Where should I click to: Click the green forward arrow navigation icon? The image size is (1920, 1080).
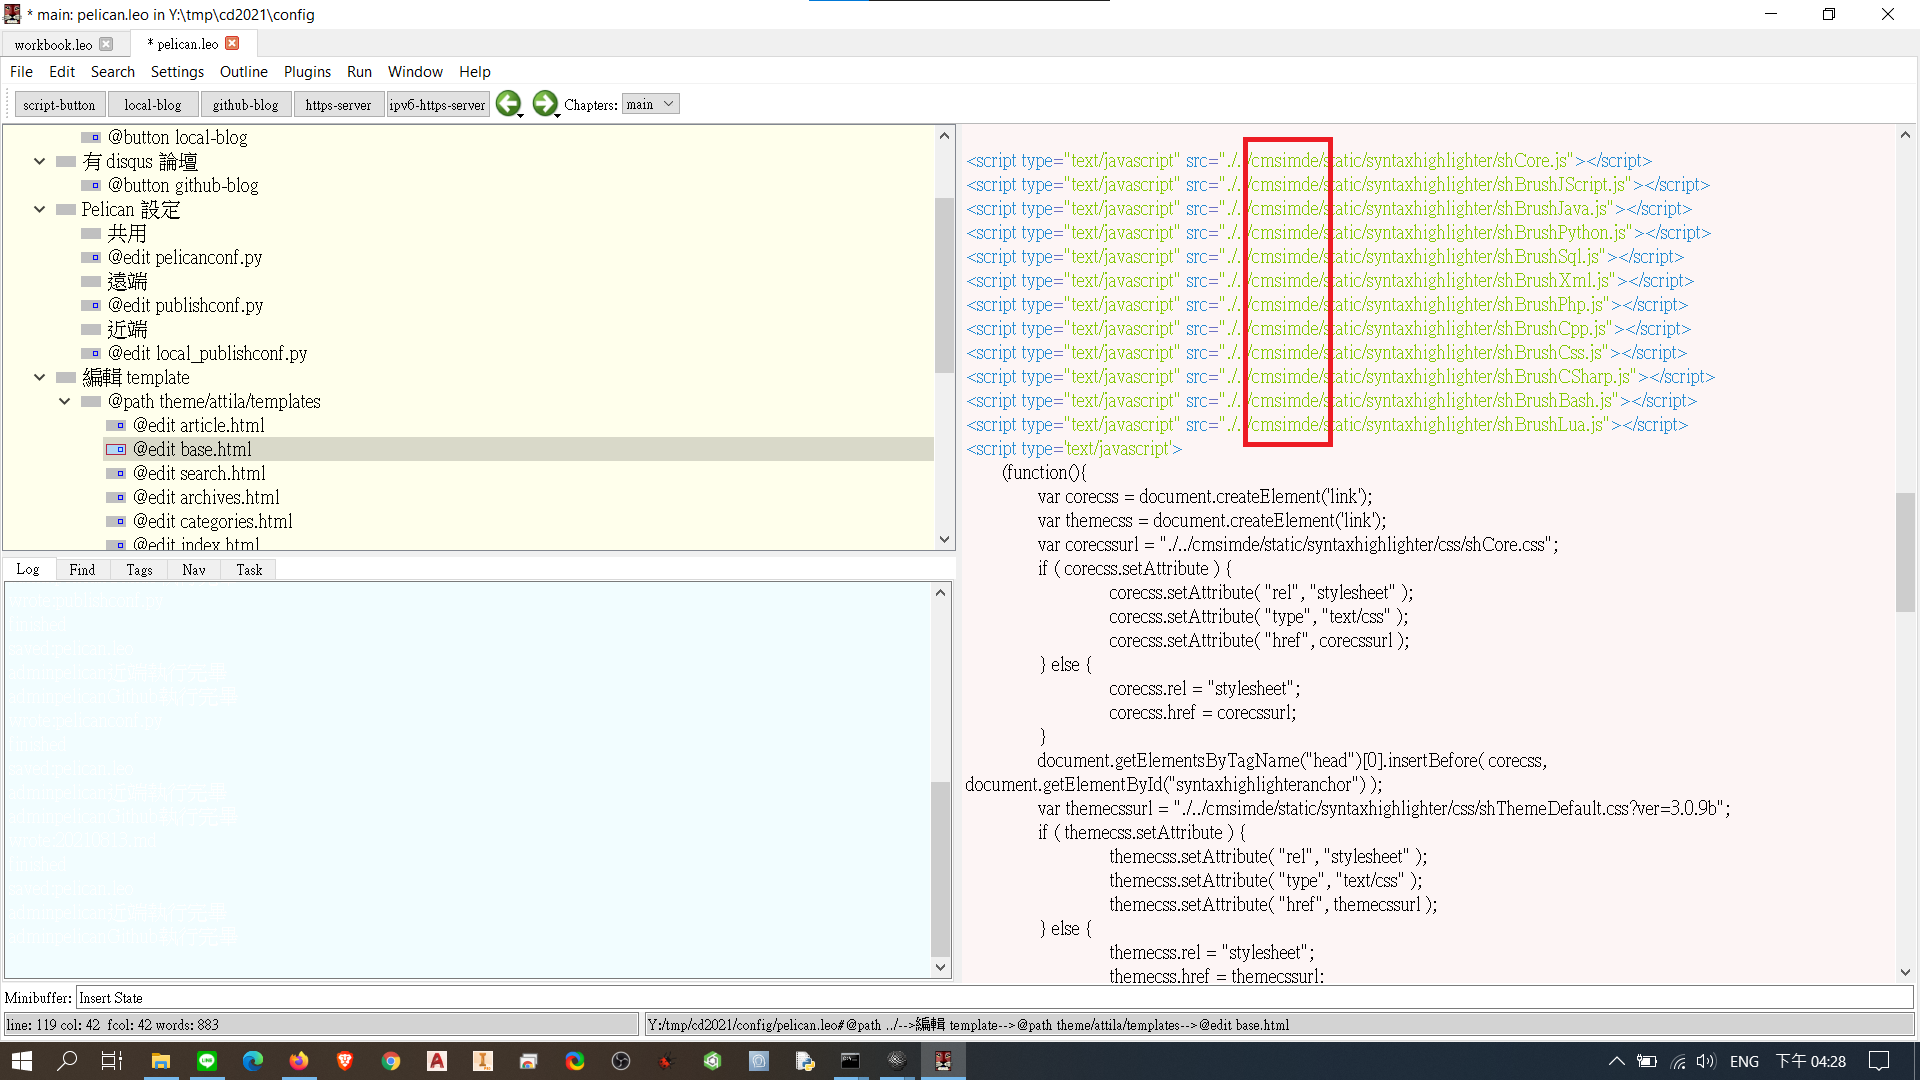[545, 103]
